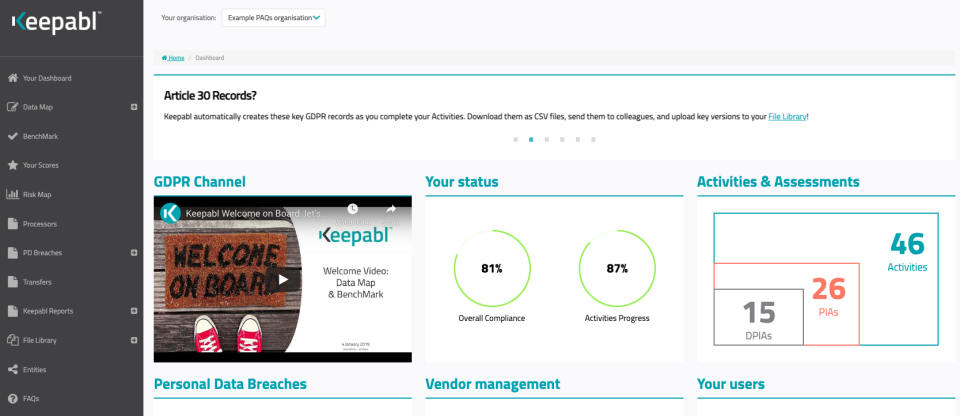Screen dimensions: 960x416
Task: Click the Your users heading
Action: [x=731, y=384]
